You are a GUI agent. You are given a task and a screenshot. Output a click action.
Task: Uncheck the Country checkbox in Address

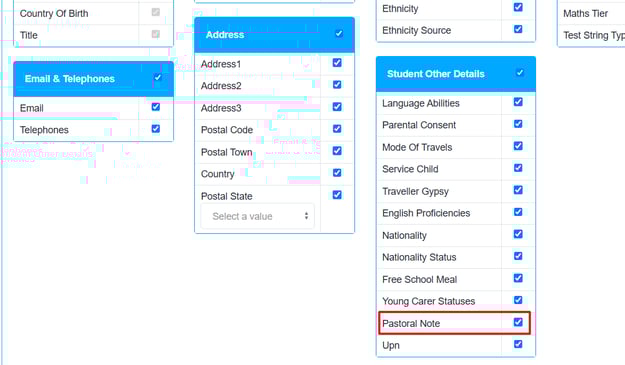point(337,173)
